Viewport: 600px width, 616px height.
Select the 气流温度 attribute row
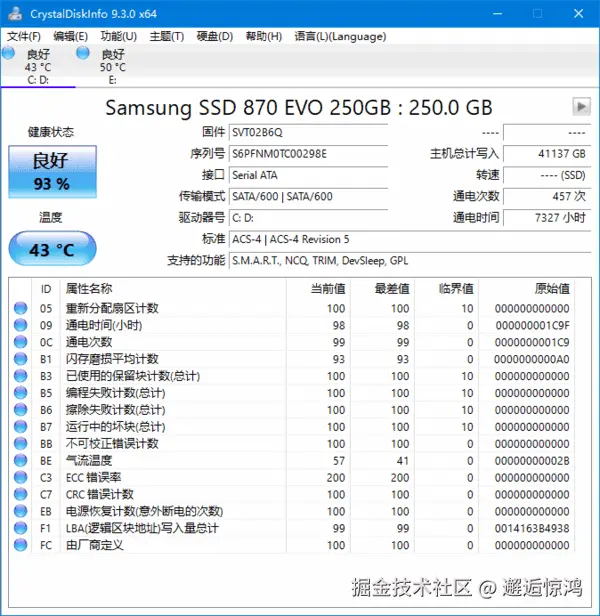tap(293, 460)
